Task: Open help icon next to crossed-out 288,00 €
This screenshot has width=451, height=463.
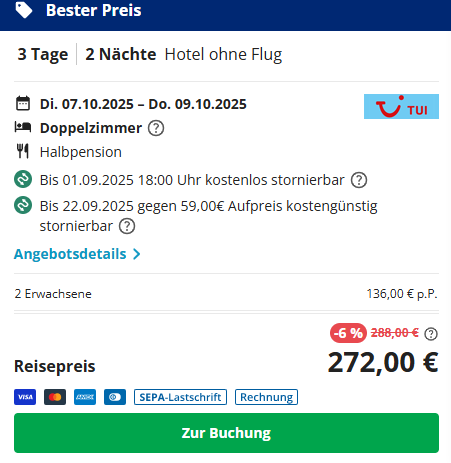Action: (431, 334)
